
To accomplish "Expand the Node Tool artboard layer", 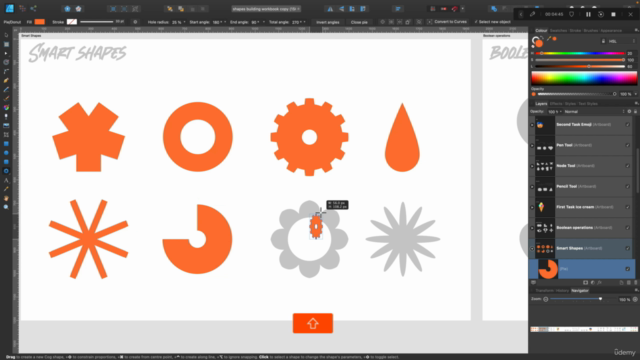I will point(532,166).
